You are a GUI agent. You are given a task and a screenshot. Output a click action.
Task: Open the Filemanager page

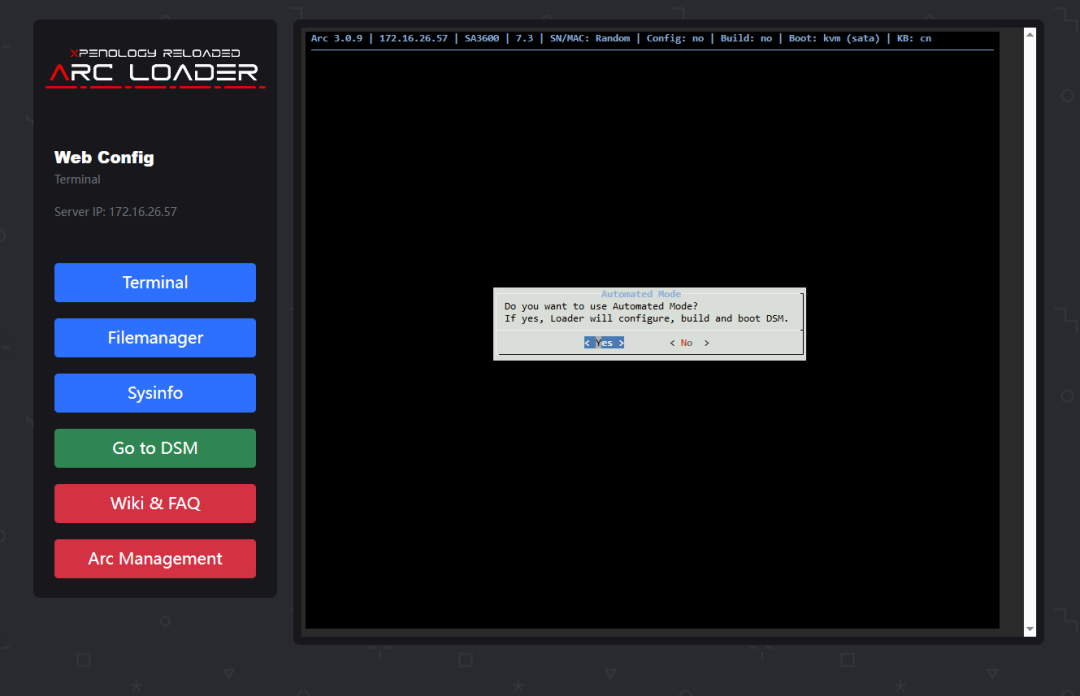(x=155, y=338)
